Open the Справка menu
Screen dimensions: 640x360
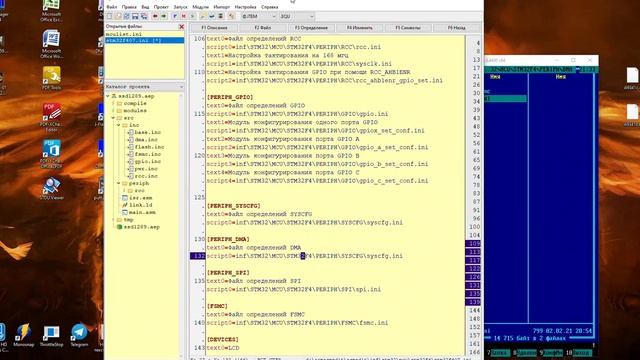click(269, 7)
